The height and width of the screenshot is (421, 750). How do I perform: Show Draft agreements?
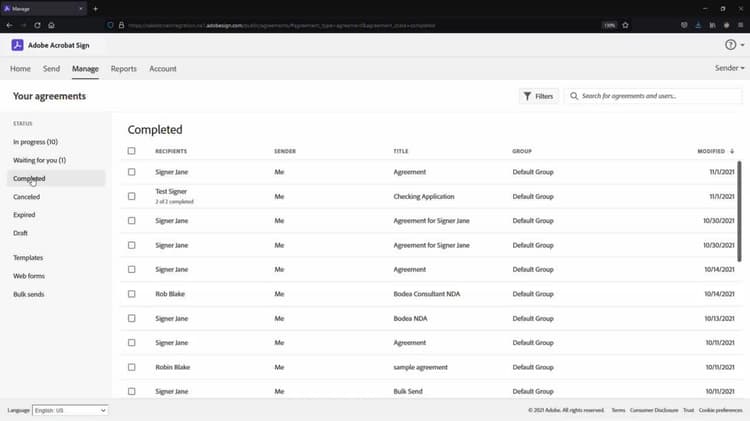coord(20,233)
